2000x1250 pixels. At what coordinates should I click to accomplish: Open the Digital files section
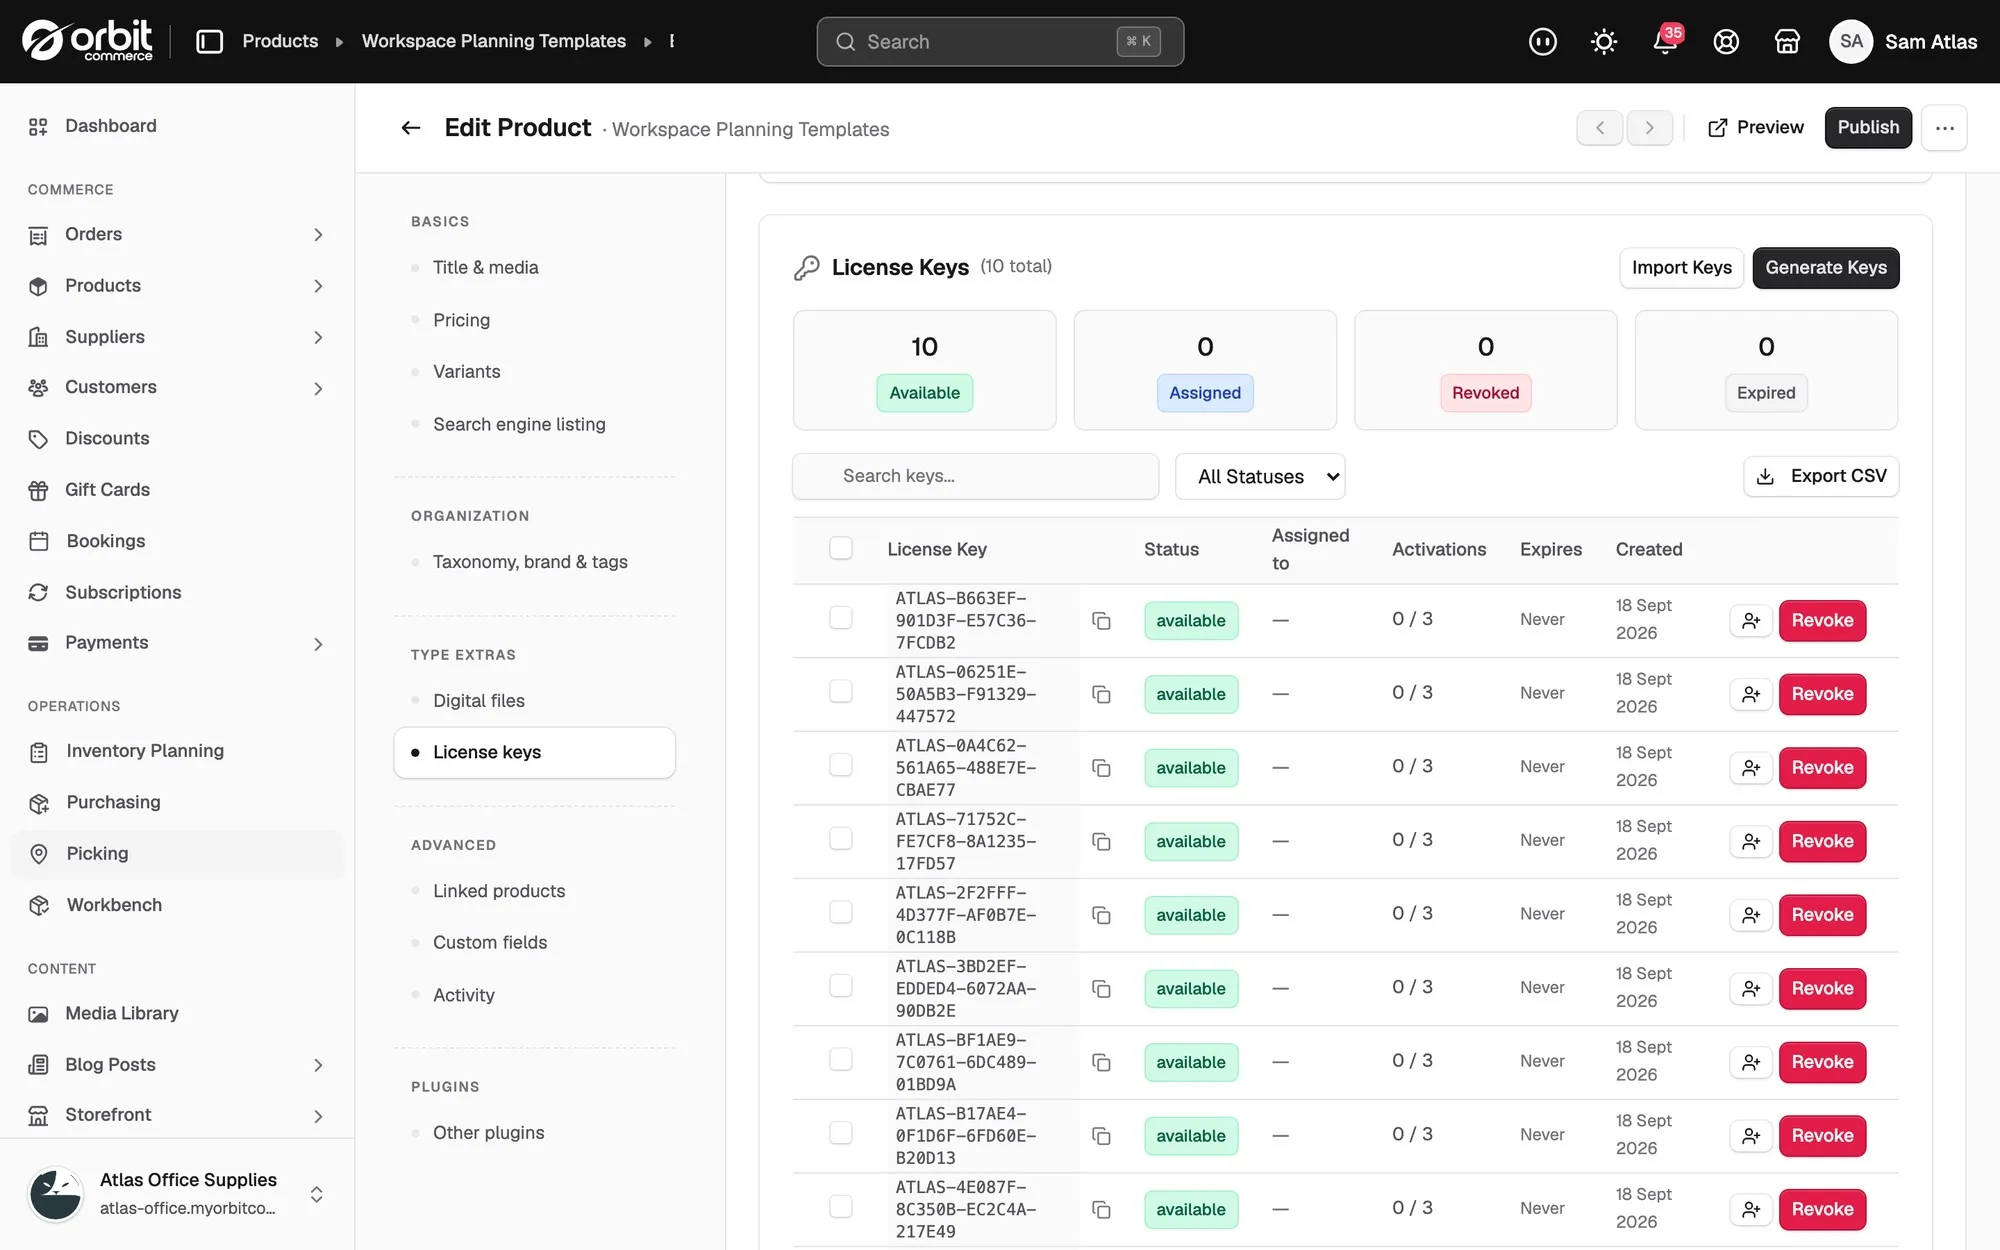point(478,701)
